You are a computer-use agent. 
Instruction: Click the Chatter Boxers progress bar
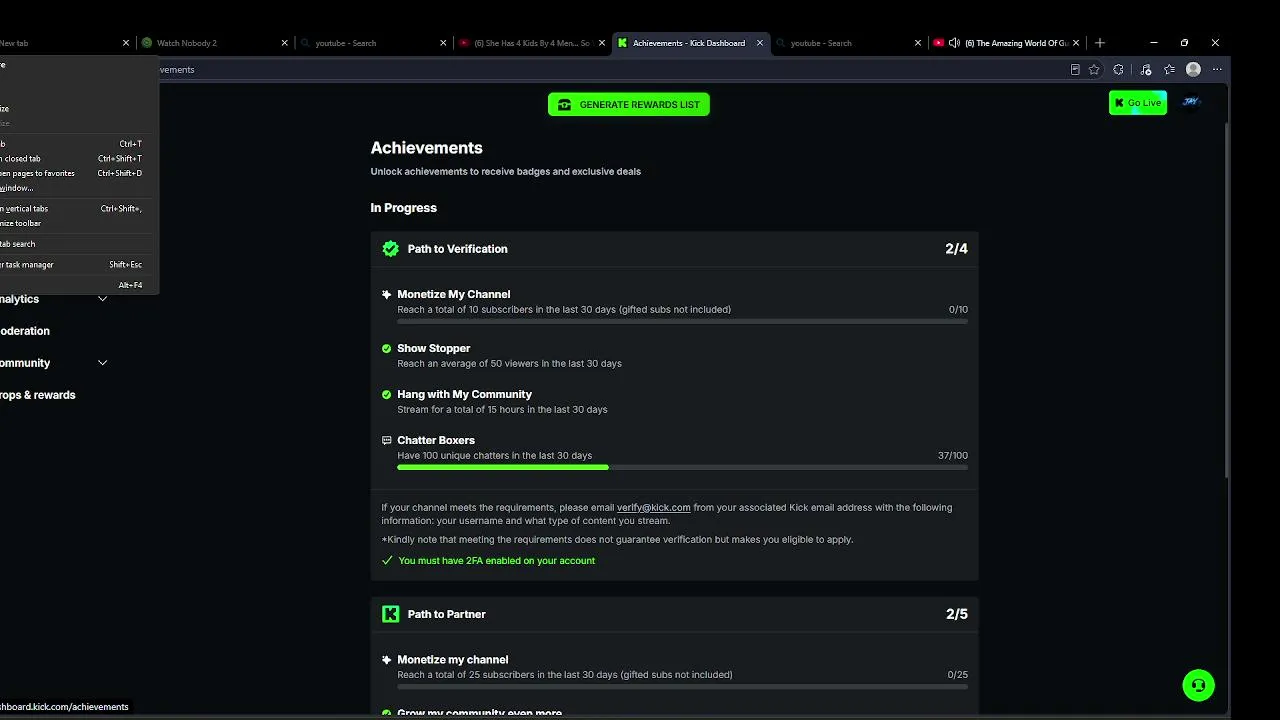(x=682, y=467)
